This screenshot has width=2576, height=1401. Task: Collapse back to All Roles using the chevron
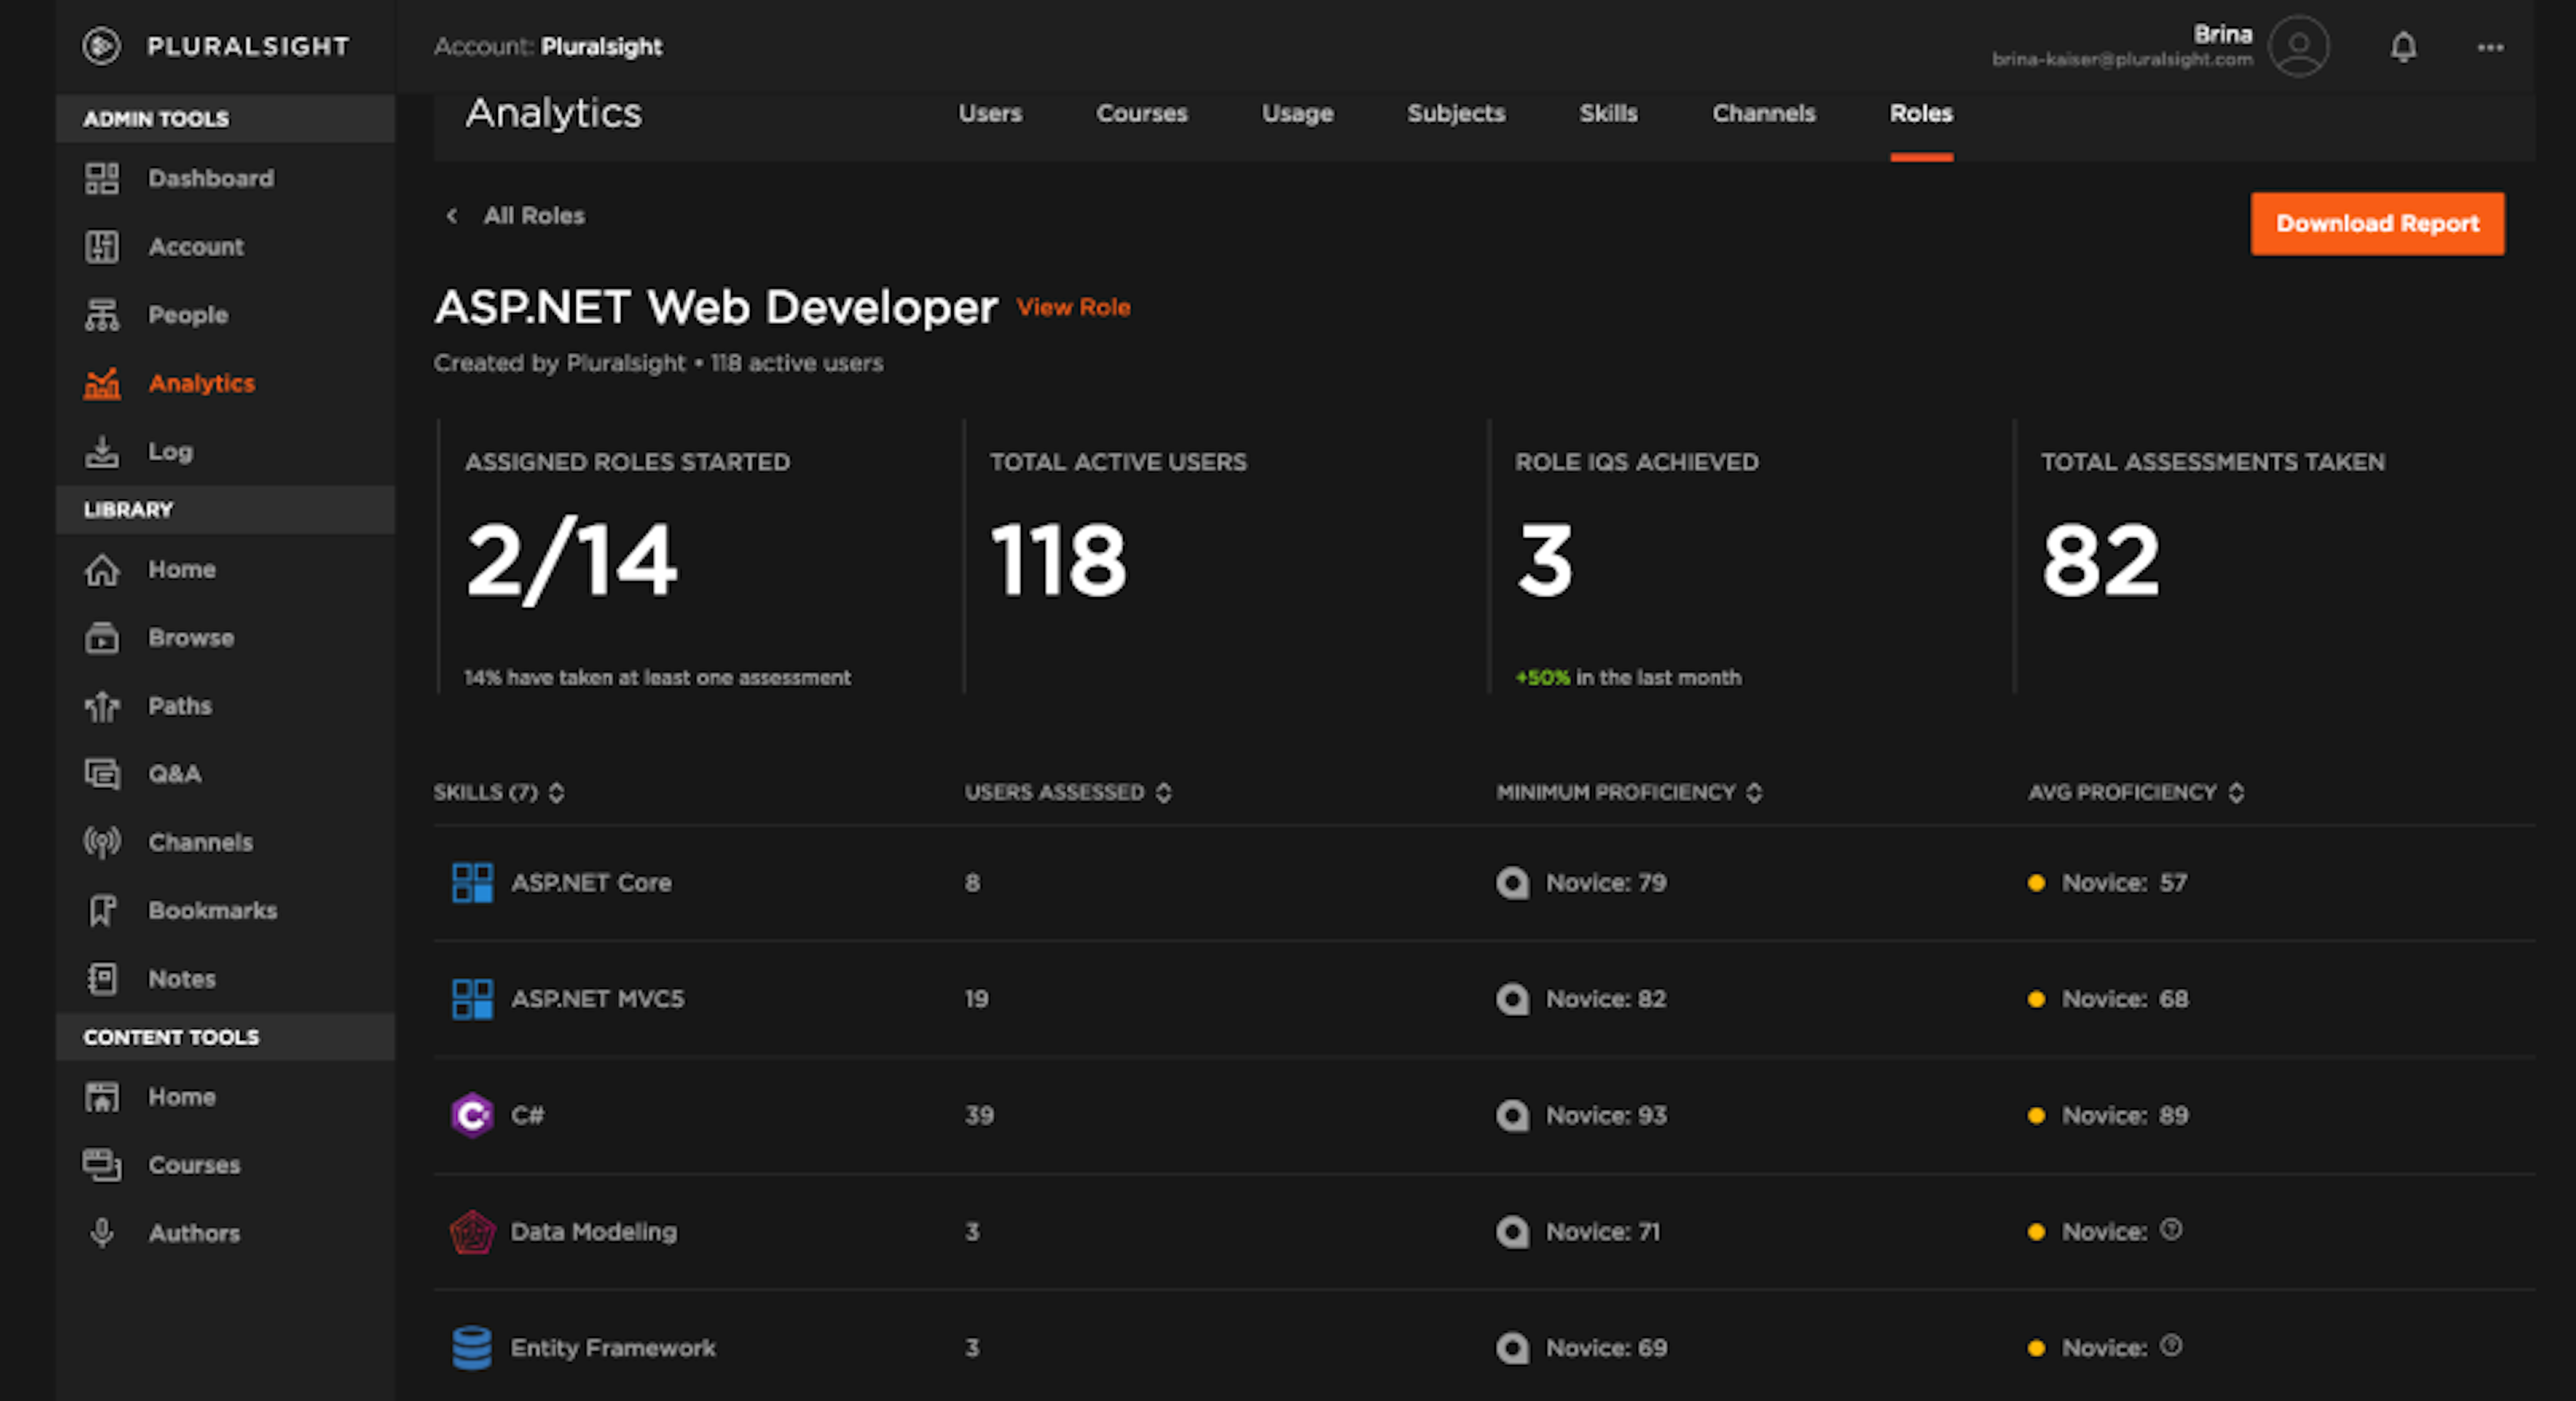[451, 215]
